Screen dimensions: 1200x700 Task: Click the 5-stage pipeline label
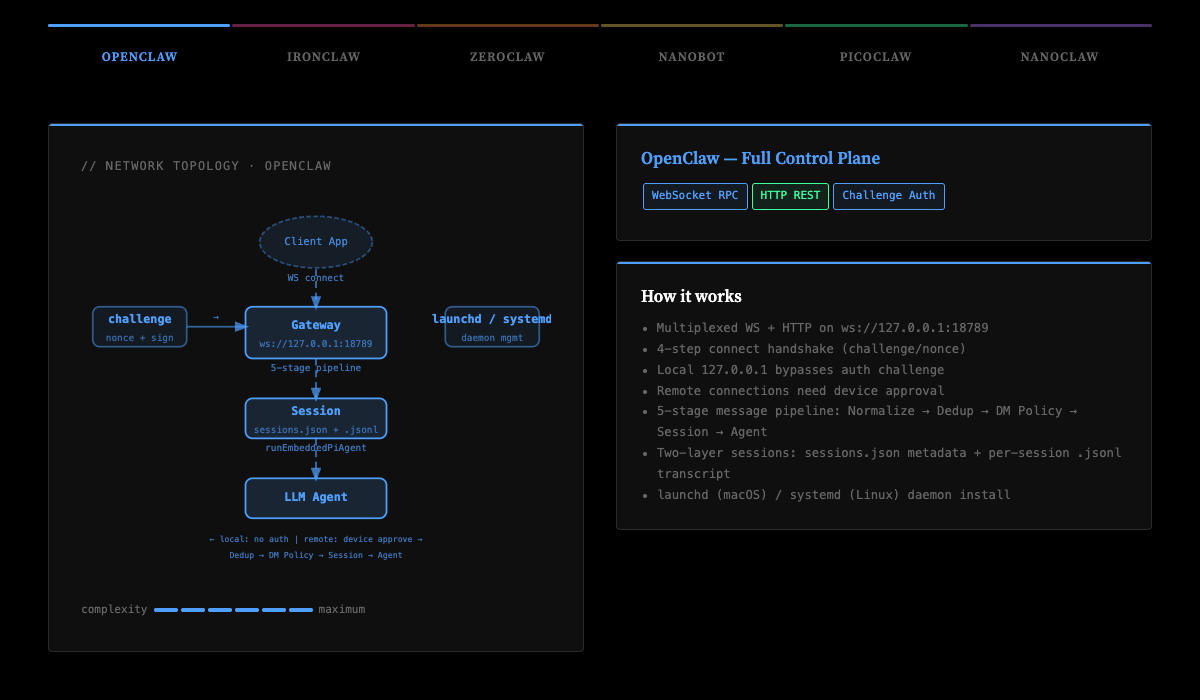point(316,367)
